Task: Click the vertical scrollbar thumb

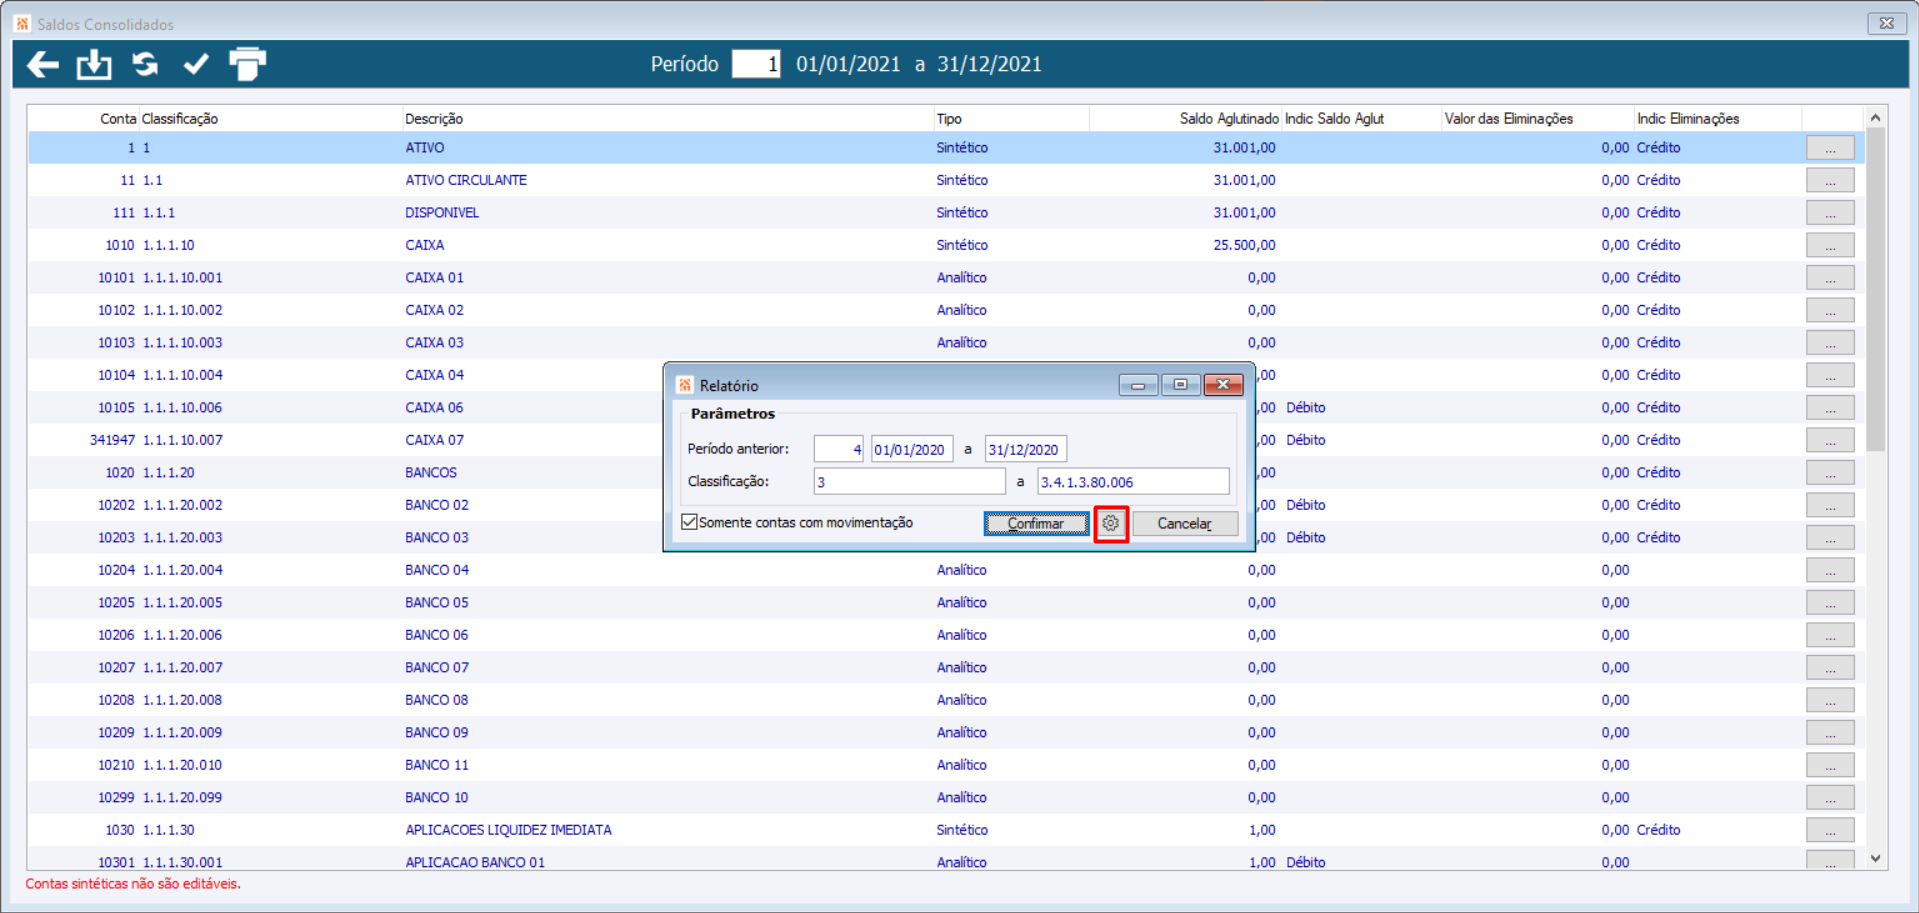Action: click(1876, 290)
